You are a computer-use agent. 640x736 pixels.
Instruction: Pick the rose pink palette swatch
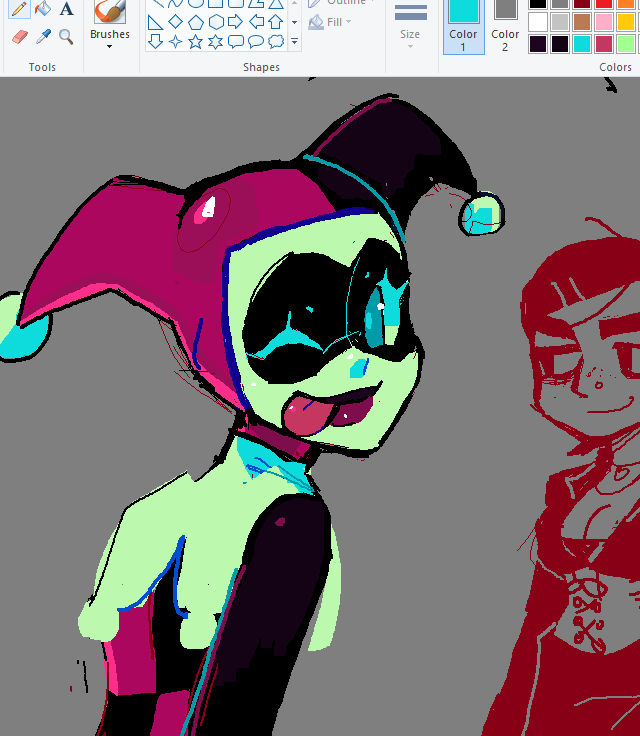coord(604,22)
